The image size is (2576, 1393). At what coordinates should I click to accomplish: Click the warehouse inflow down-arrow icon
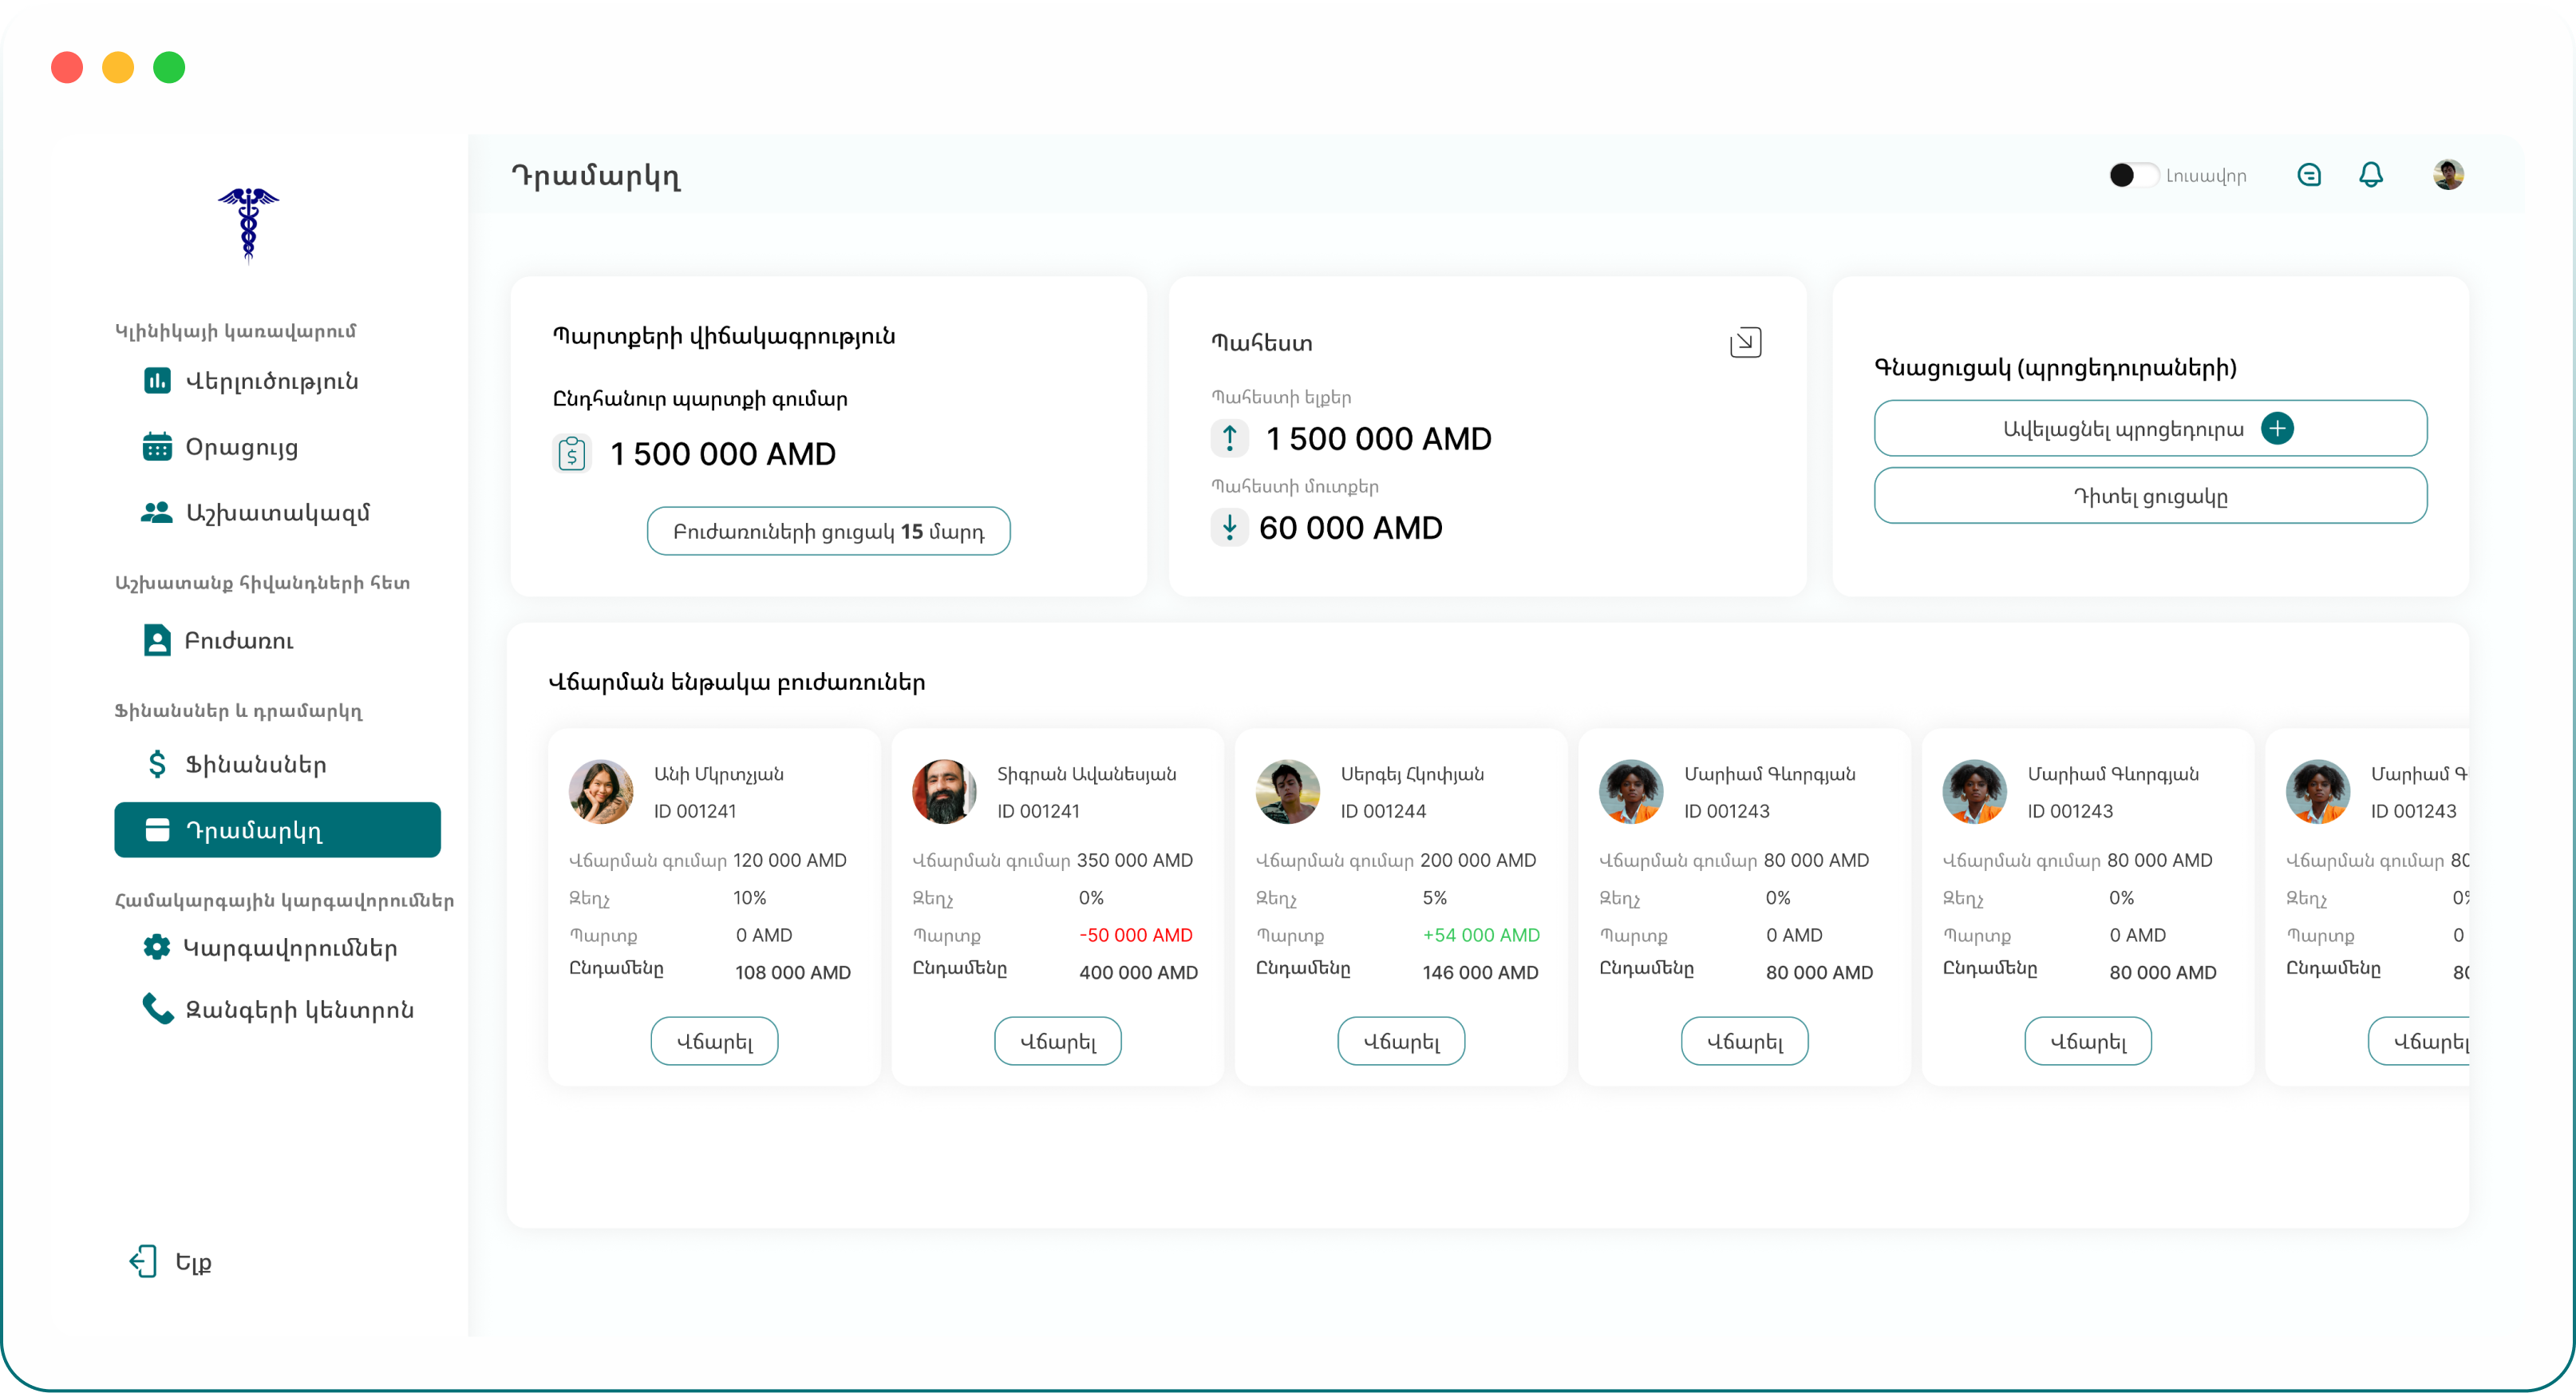point(1229,527)
